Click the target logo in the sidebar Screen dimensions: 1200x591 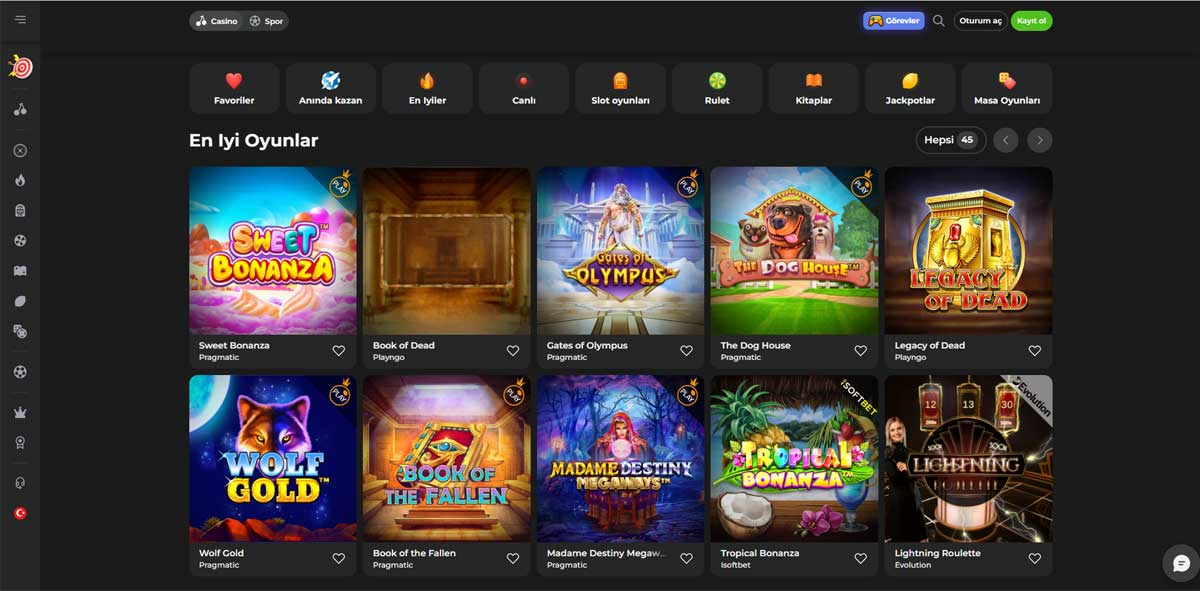point(20,67)
